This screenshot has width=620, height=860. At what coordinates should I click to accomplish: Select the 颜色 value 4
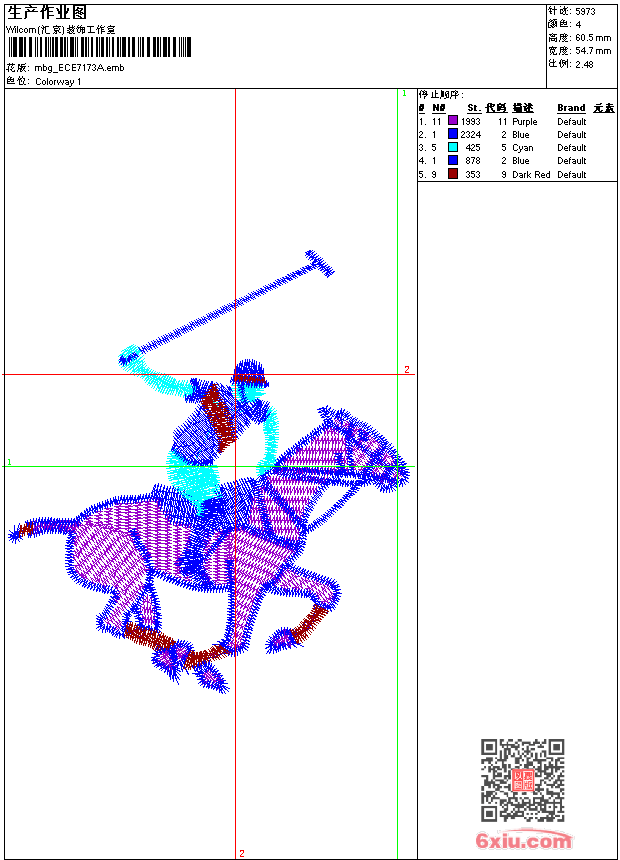pyautogui.click(x=578, y=24)
